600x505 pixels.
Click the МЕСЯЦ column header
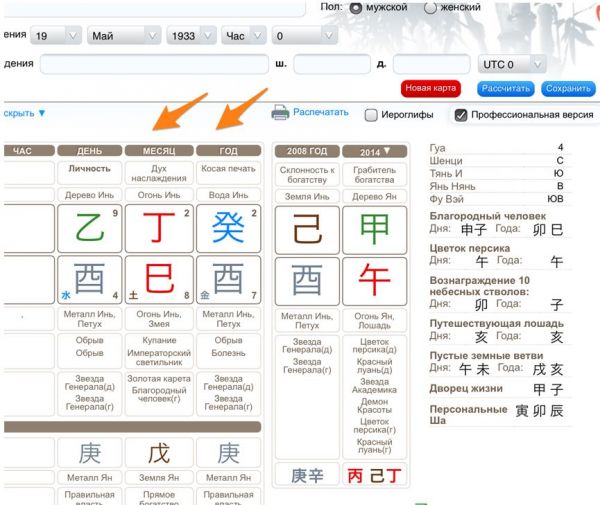(x=159, y=151)
